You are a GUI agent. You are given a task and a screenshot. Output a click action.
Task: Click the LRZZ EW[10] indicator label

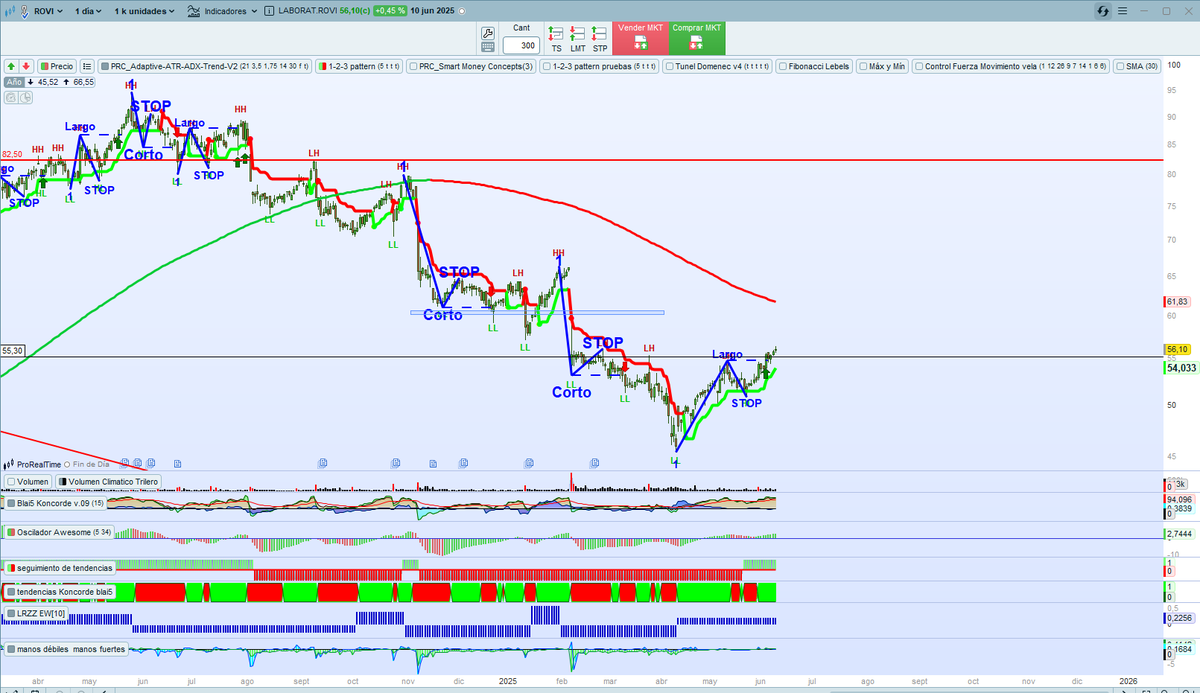[x=34, y=612]
